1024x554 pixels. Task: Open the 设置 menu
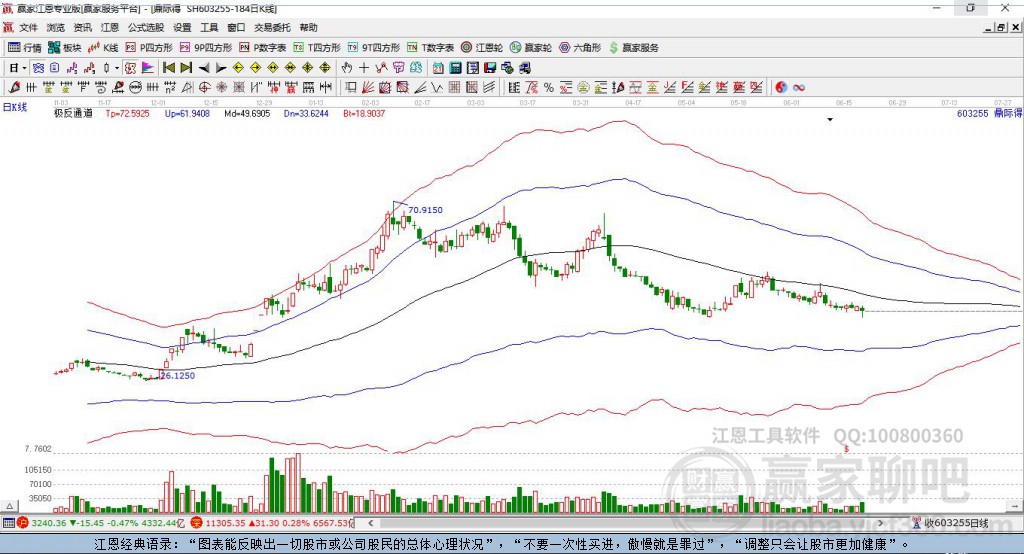182,27
